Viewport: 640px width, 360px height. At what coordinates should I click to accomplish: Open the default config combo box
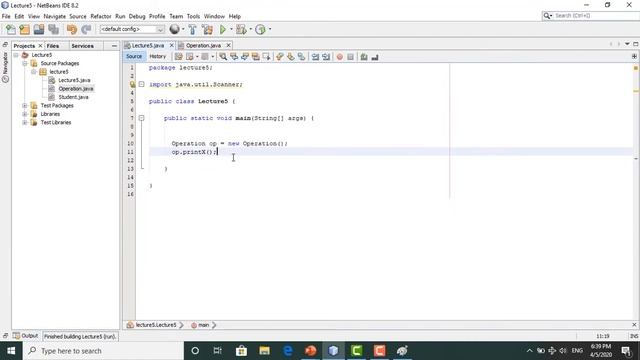[x=132, y=29]
